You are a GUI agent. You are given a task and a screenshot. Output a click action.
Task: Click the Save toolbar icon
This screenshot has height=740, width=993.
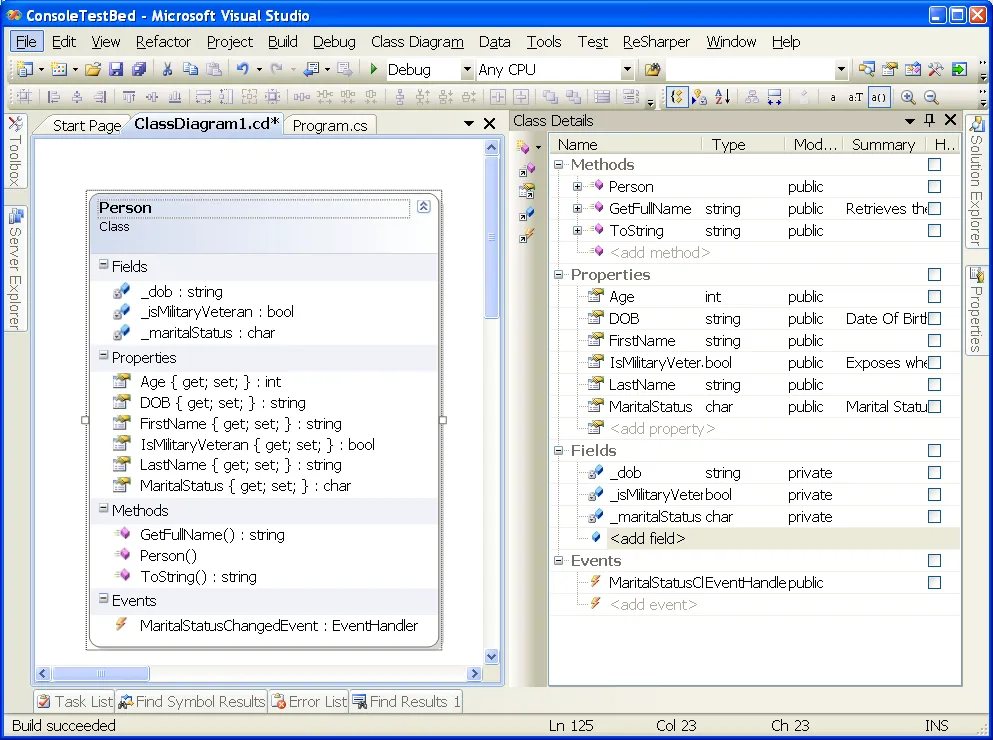(116, 70)
